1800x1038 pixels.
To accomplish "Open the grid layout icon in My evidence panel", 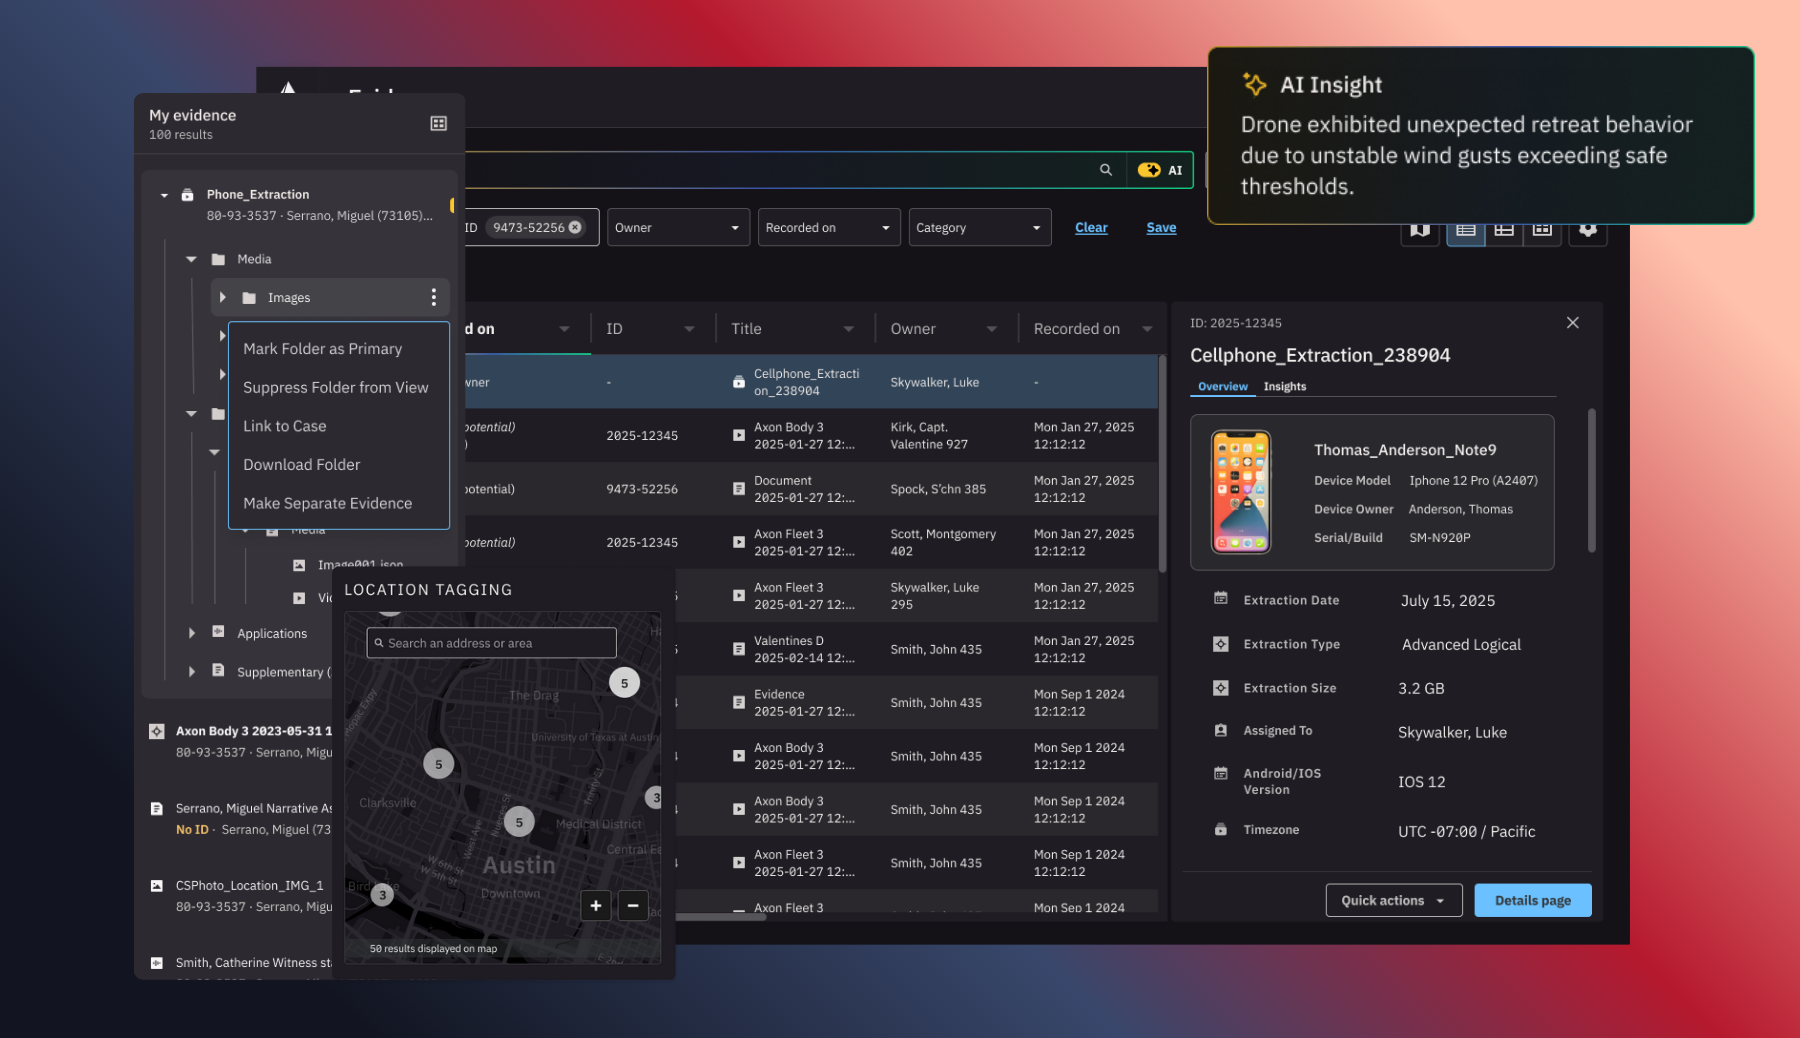I will tap(438, 123).
